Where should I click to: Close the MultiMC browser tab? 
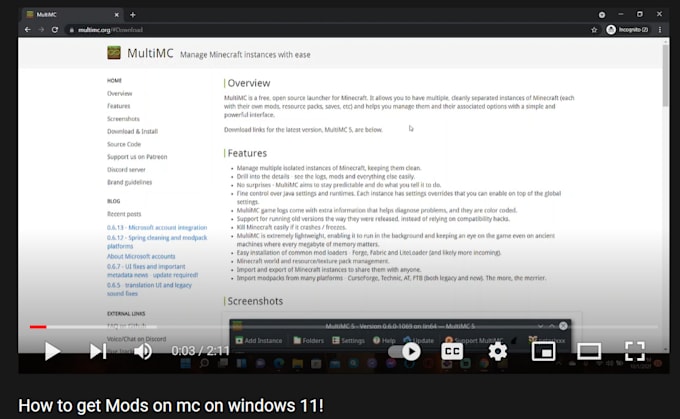pyautogui.click(x=116, y=15)
